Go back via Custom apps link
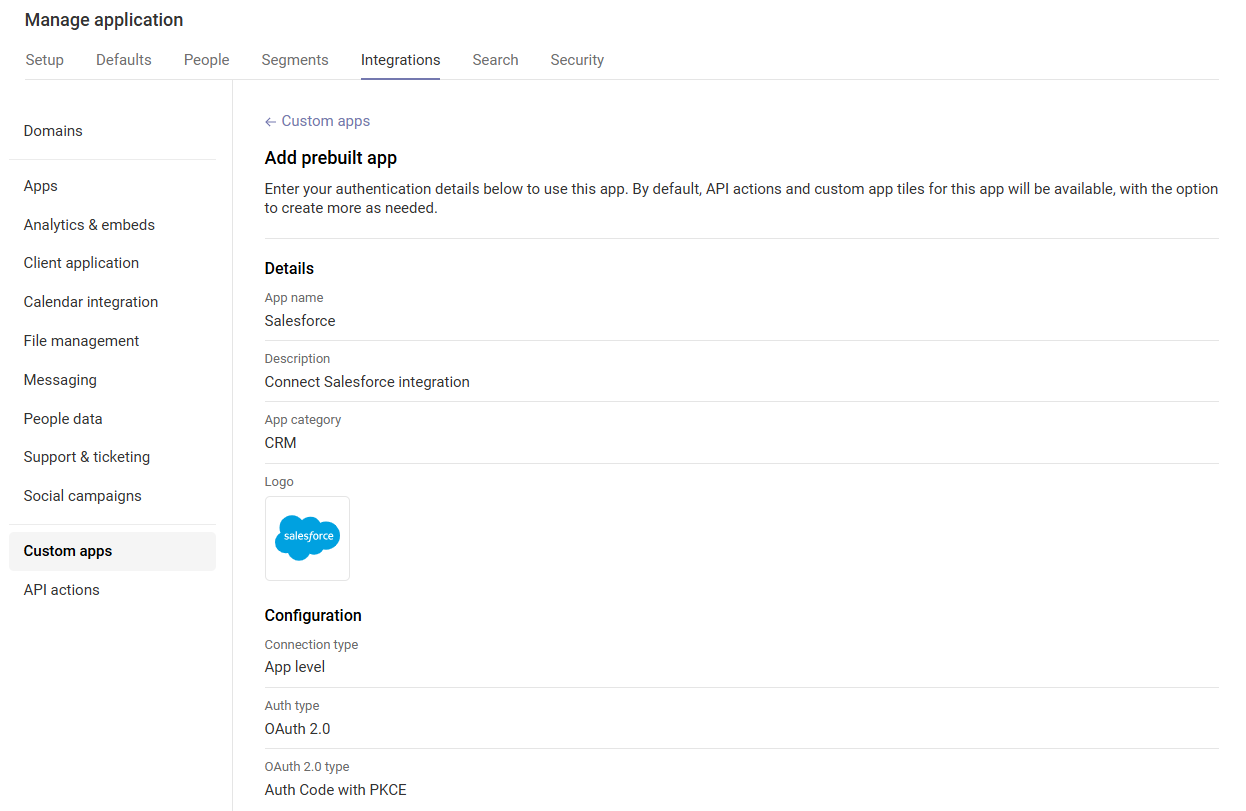1246x811 pixels. click(325, 121)
